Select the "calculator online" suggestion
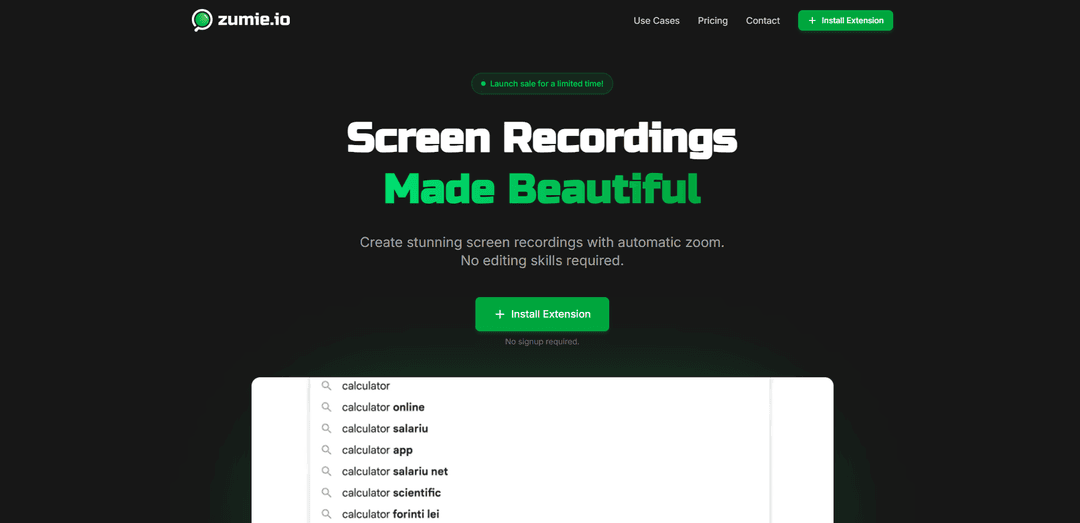Image resolution: width=1080 pixels, height=523 pixels. [383, 407]
